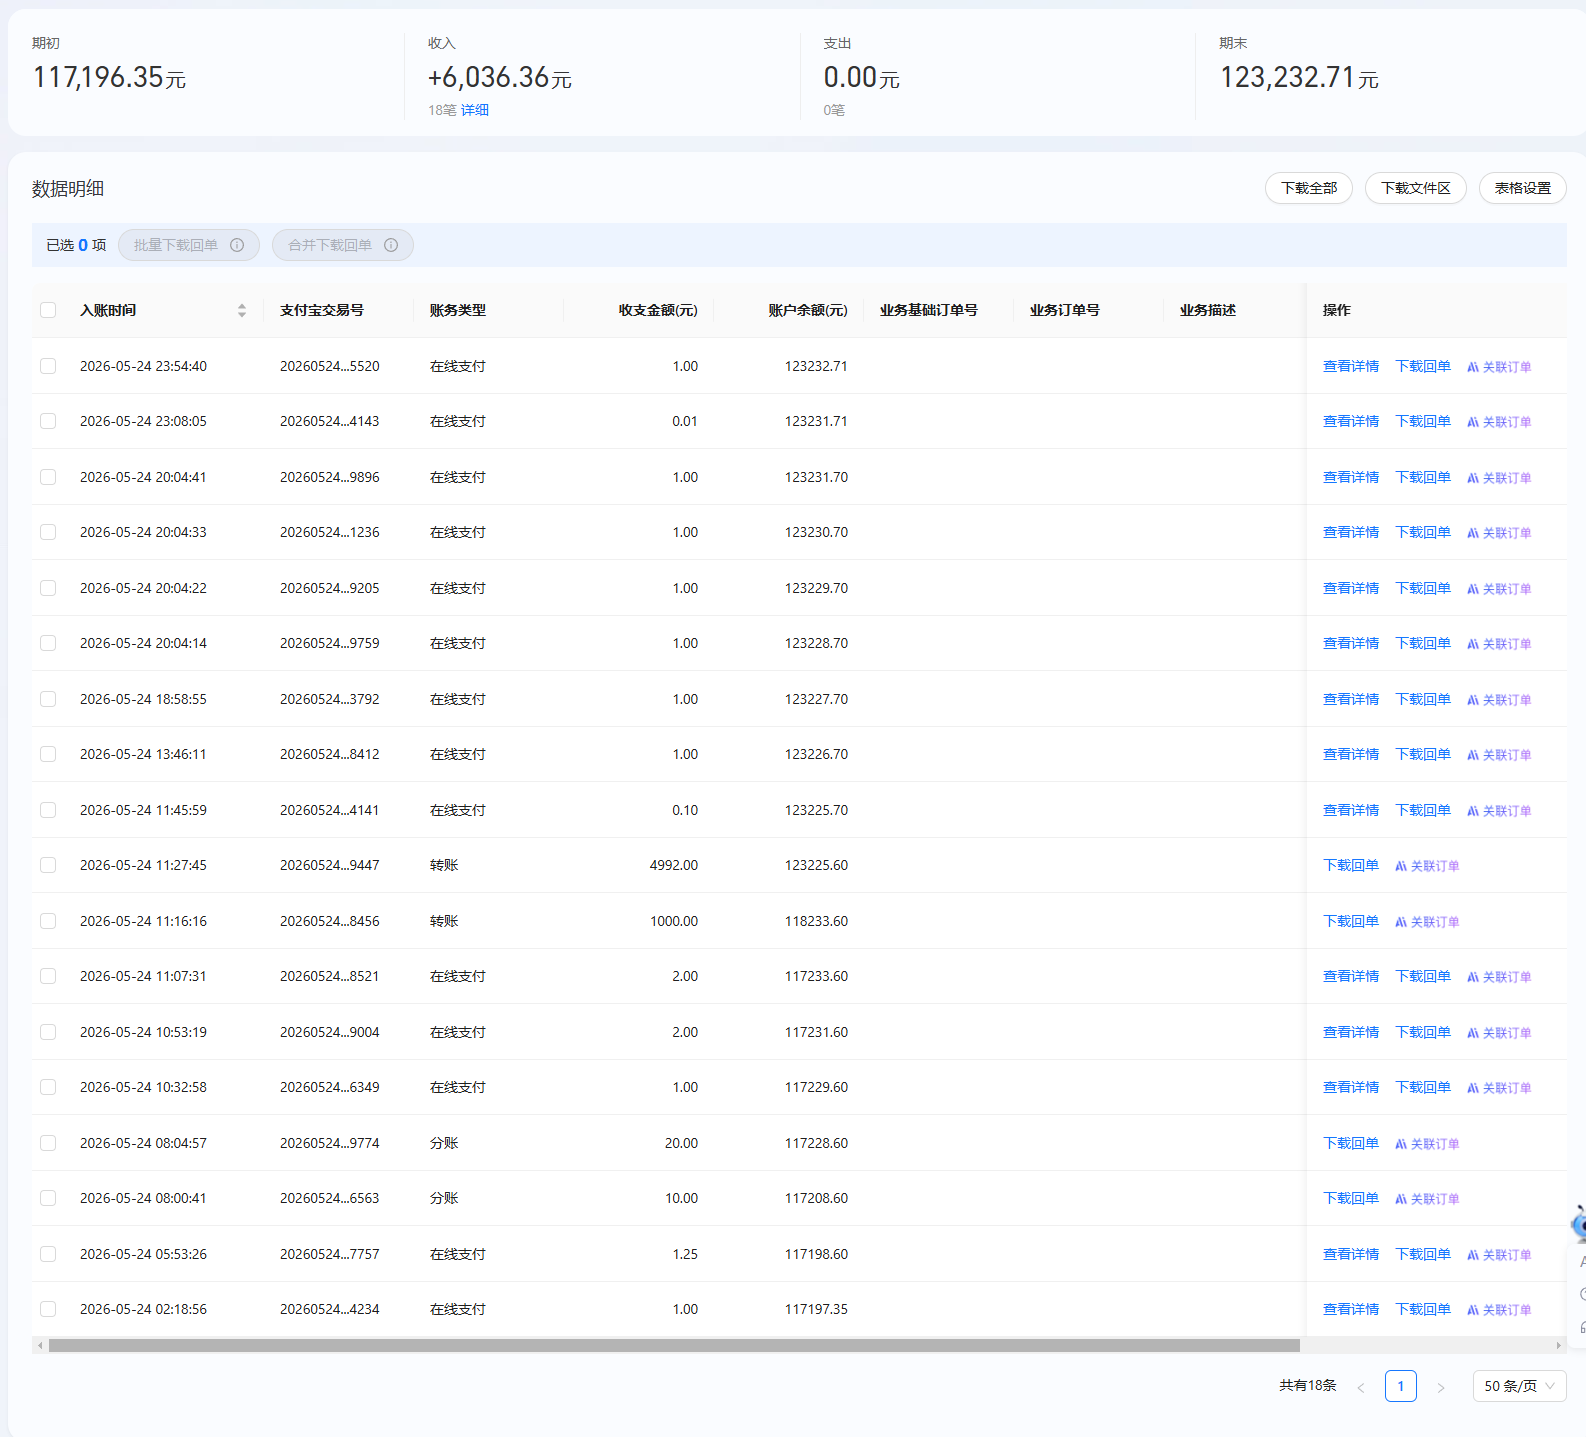The image size is (1586, 1437).
Task: Click 账户余额(元) column header
Action: point(808,310)
